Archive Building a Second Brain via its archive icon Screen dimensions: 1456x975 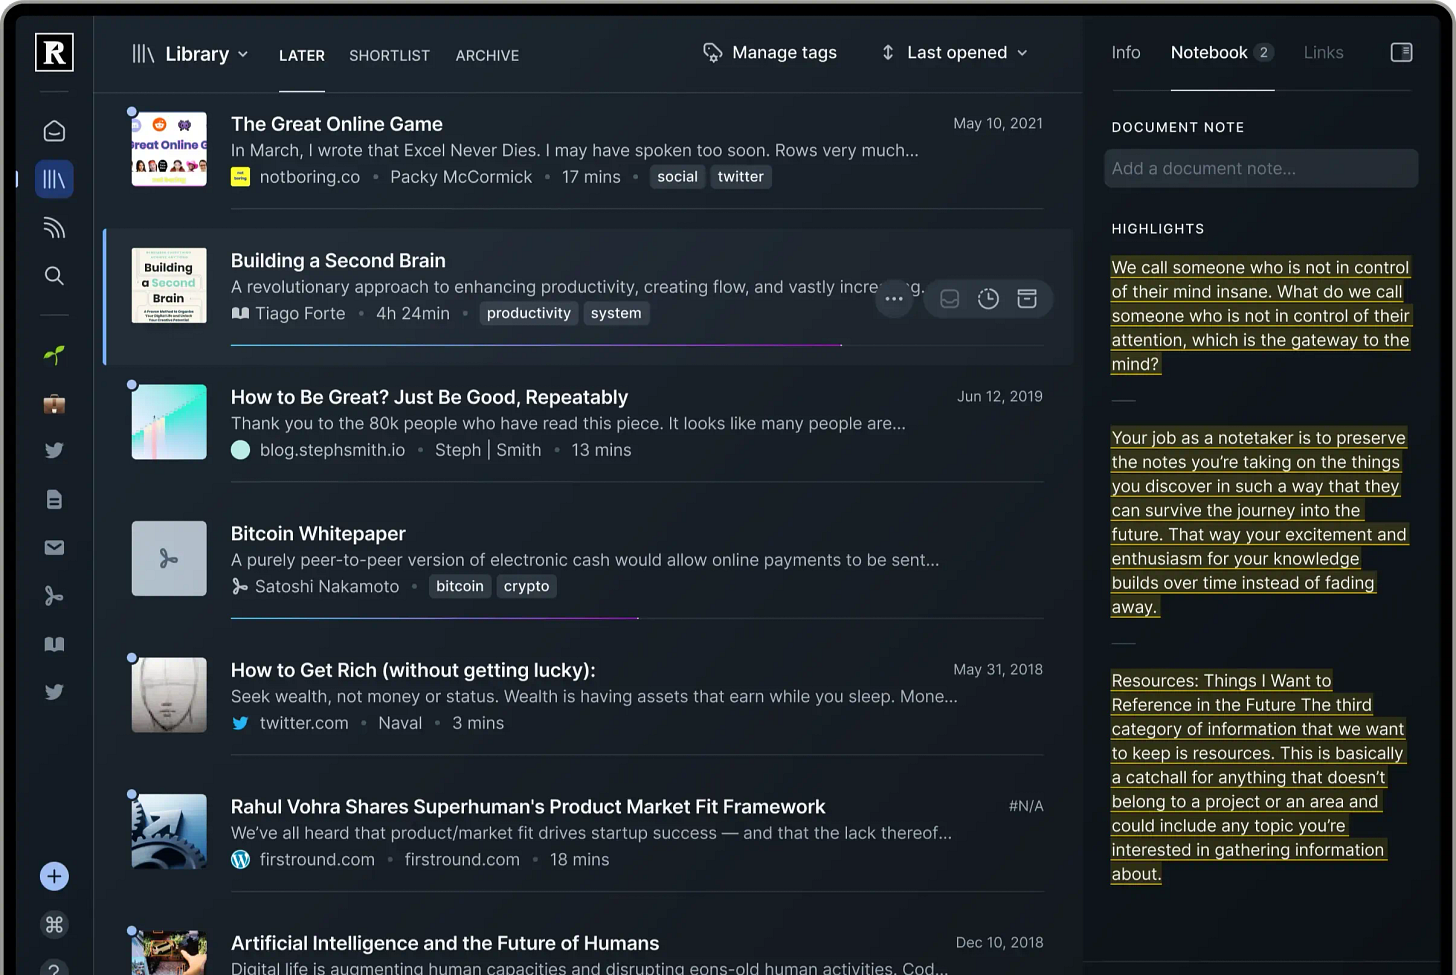(x=1026, y=298)
